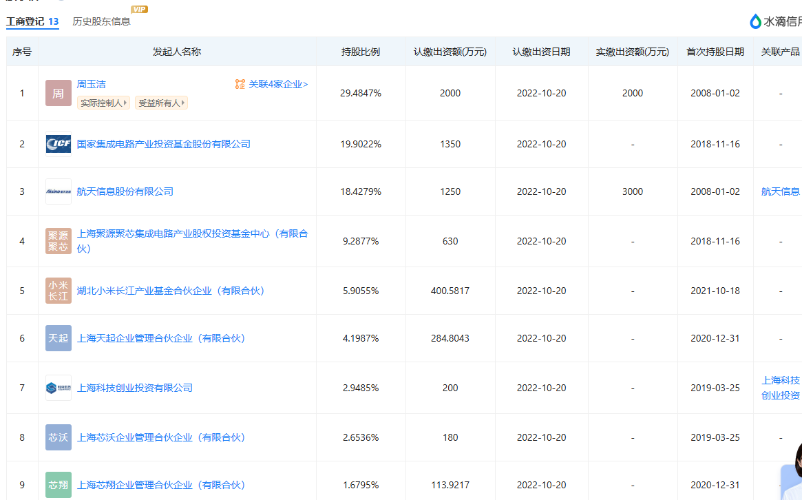Image resolution: width=802 pixels, height=500 pixels.
Task: Click the related-enterprise network icon beside 关联4家企业
Action: coord(240,84)
